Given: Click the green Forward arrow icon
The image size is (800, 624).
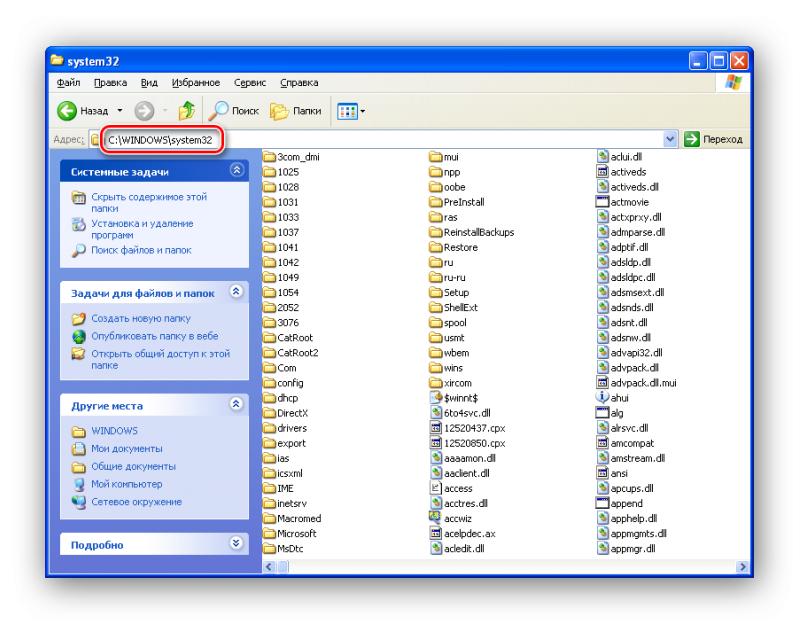Looking at the screenshot, I should [x=144, y=111].
